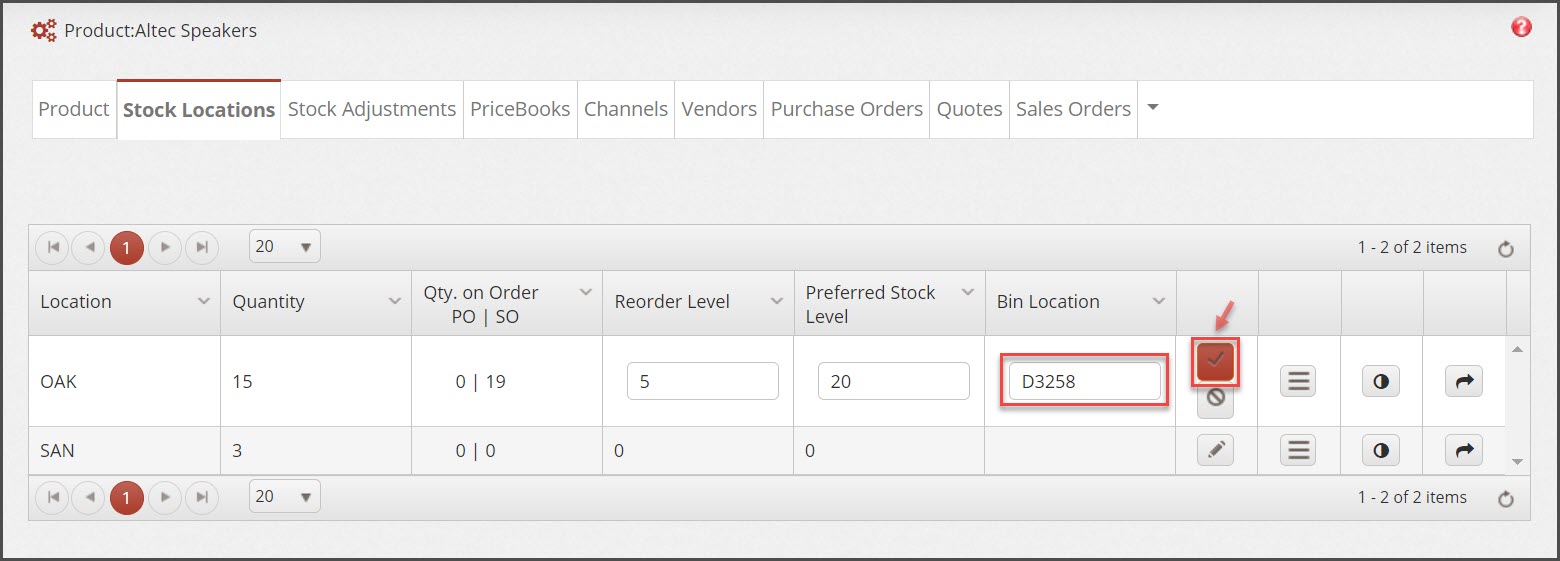This screenshot has width=1560, height=561.
Task: Open the list menu icon for OAK
Action: tap(1298, 381)
